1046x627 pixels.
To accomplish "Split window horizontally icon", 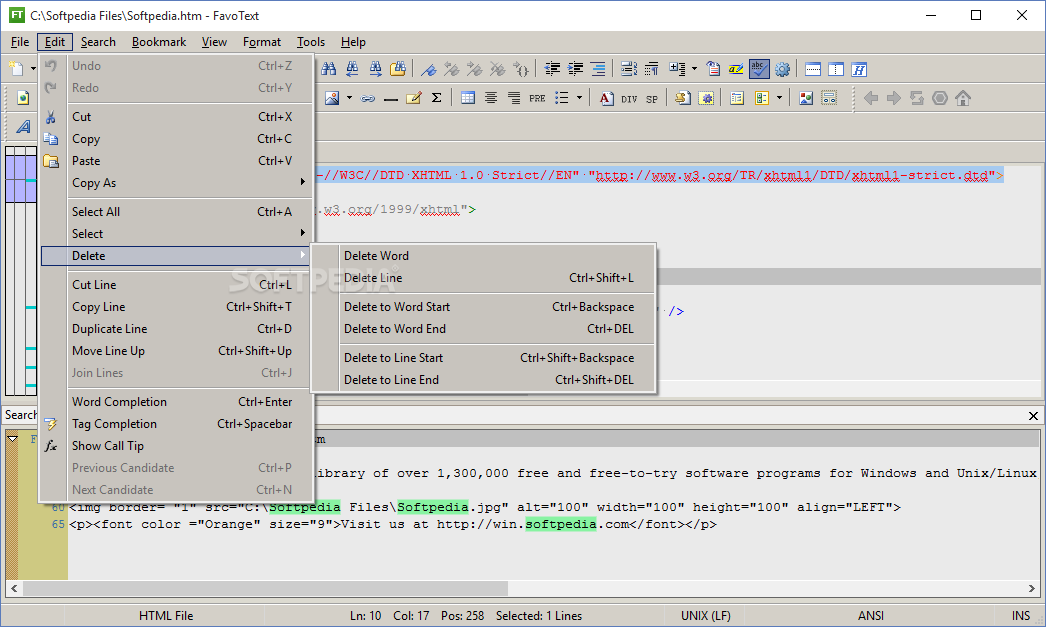I will click(x=813, y=69).
